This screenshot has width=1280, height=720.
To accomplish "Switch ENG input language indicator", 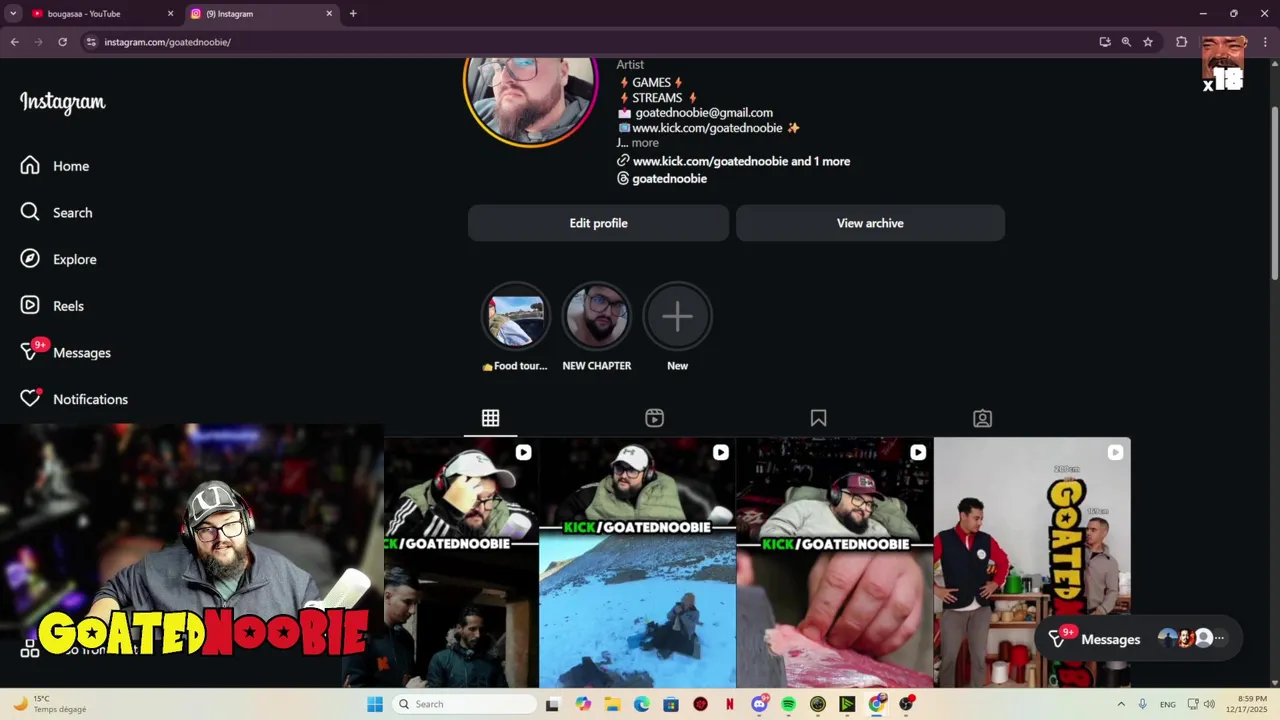I will click(x=1167, y=704).
